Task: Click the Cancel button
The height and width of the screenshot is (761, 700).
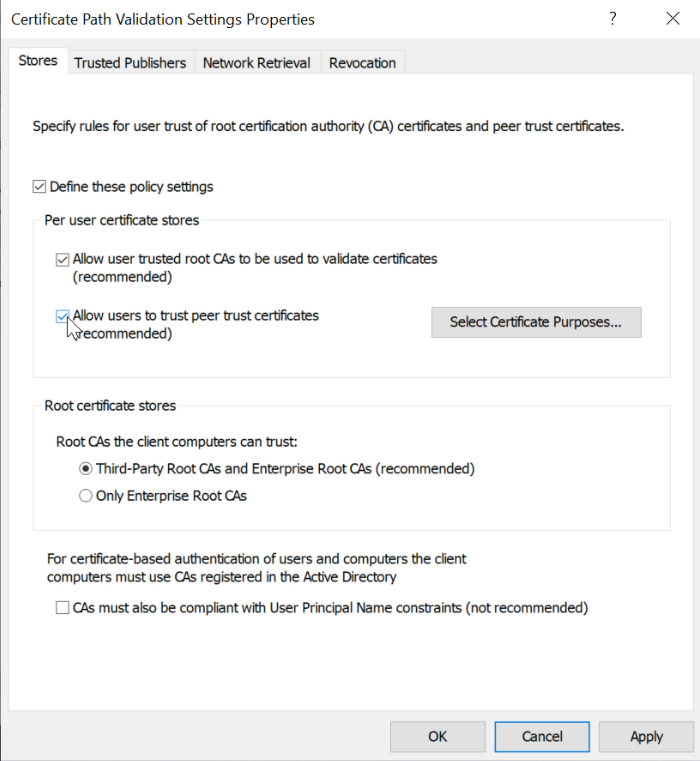Action: 542,736
